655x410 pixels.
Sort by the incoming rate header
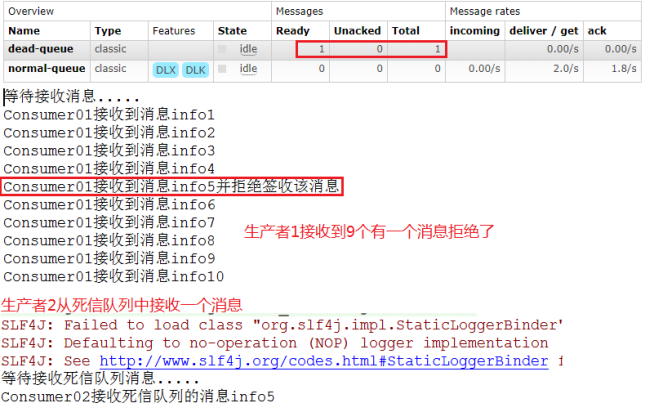pyautogui.click(x=475, y=31)
